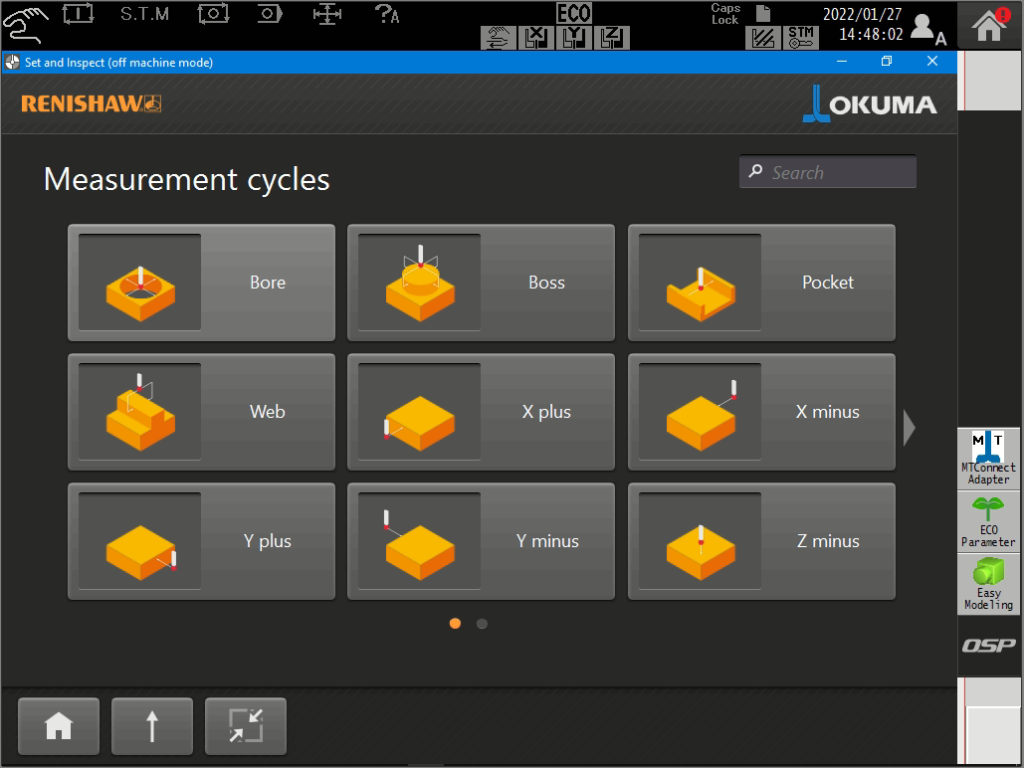Select the Boss measurement cycle icon
This screenshot has height=768, width=1024.
[x=420, y=282]
